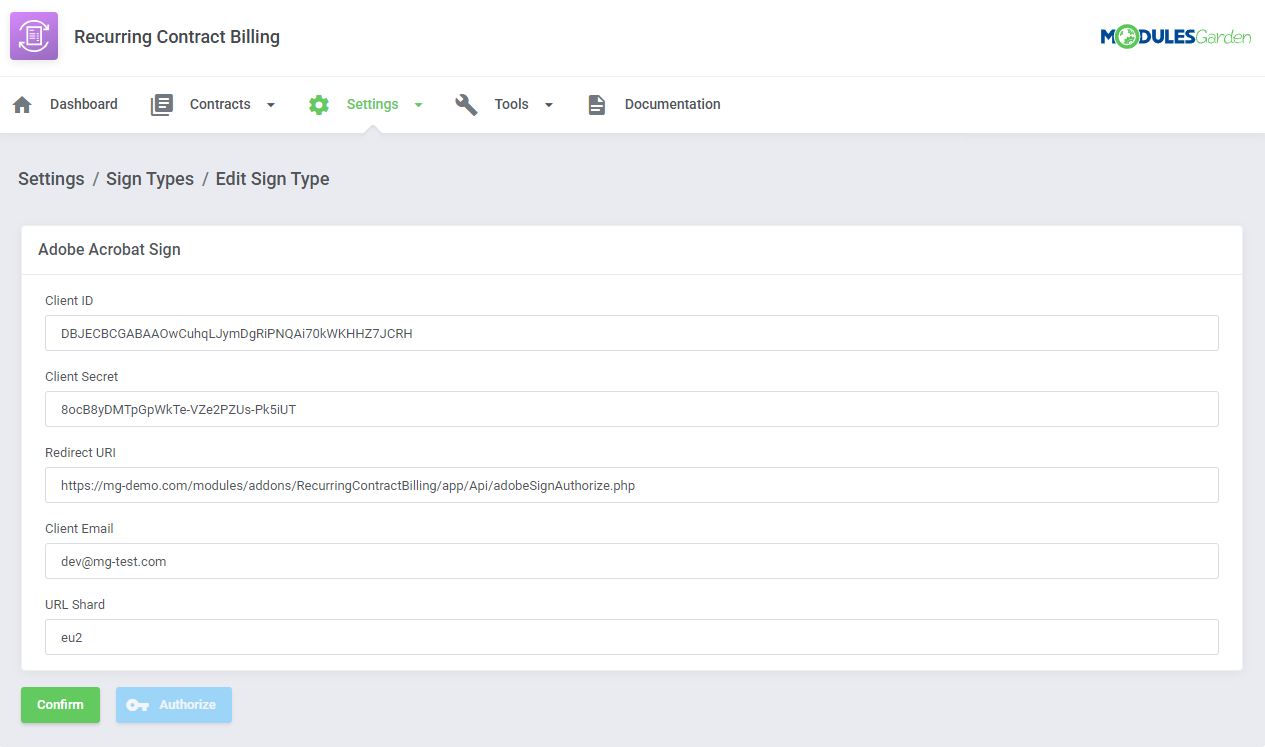1265x747 pixels.
Task: Click the Settings gear icon
Action: [x=319, y=104]
